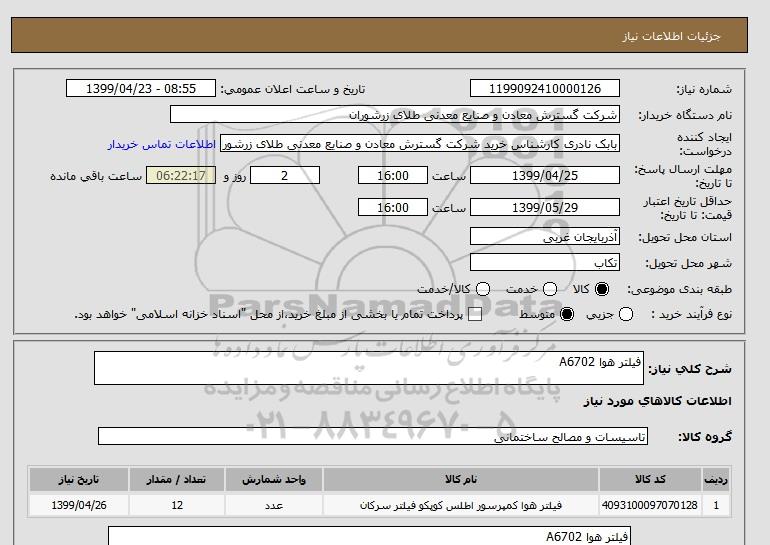Click the طبقه بندی موضوعی label
The height and width of the screenshot is (545, 770).
[680, 290]
